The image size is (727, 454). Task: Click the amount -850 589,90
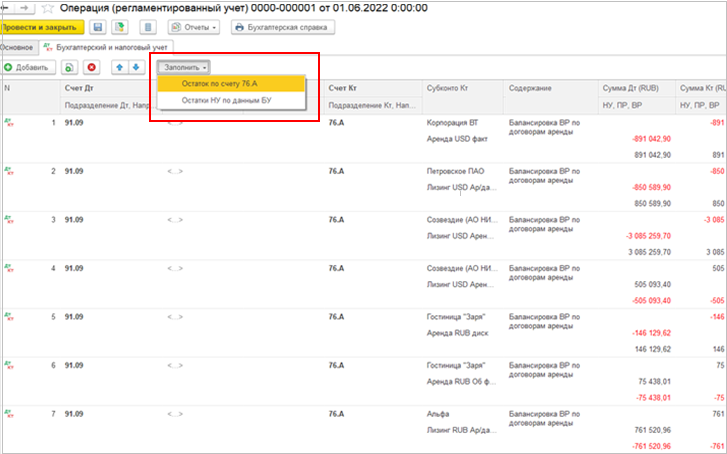point(651,187)
